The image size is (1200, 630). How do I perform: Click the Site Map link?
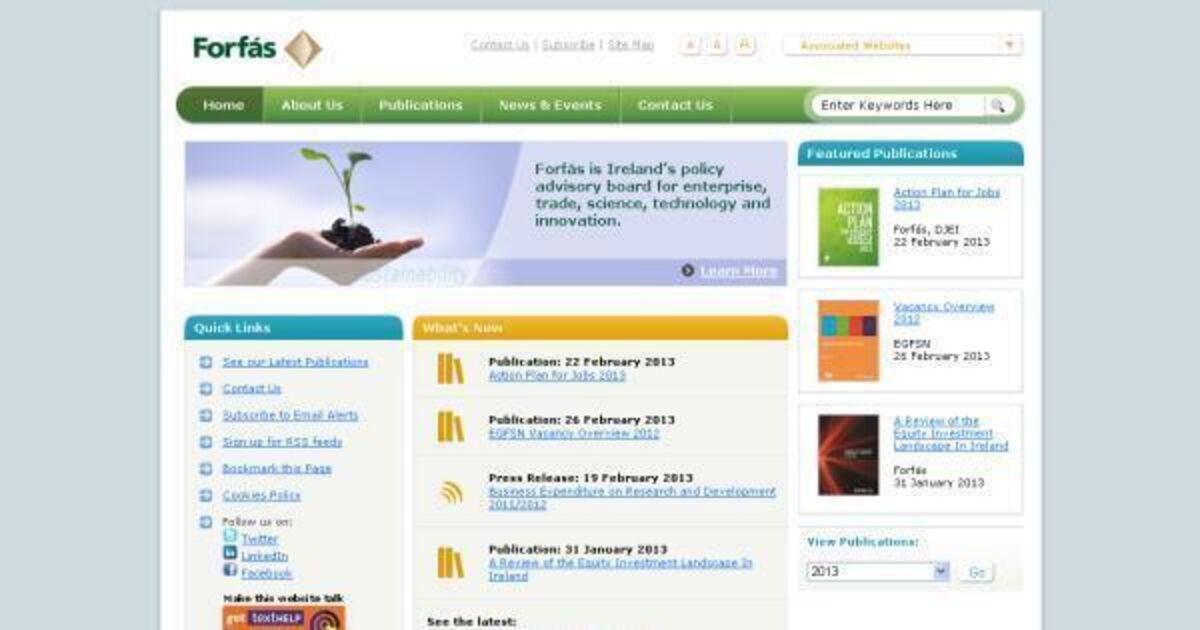coord(631,45)
